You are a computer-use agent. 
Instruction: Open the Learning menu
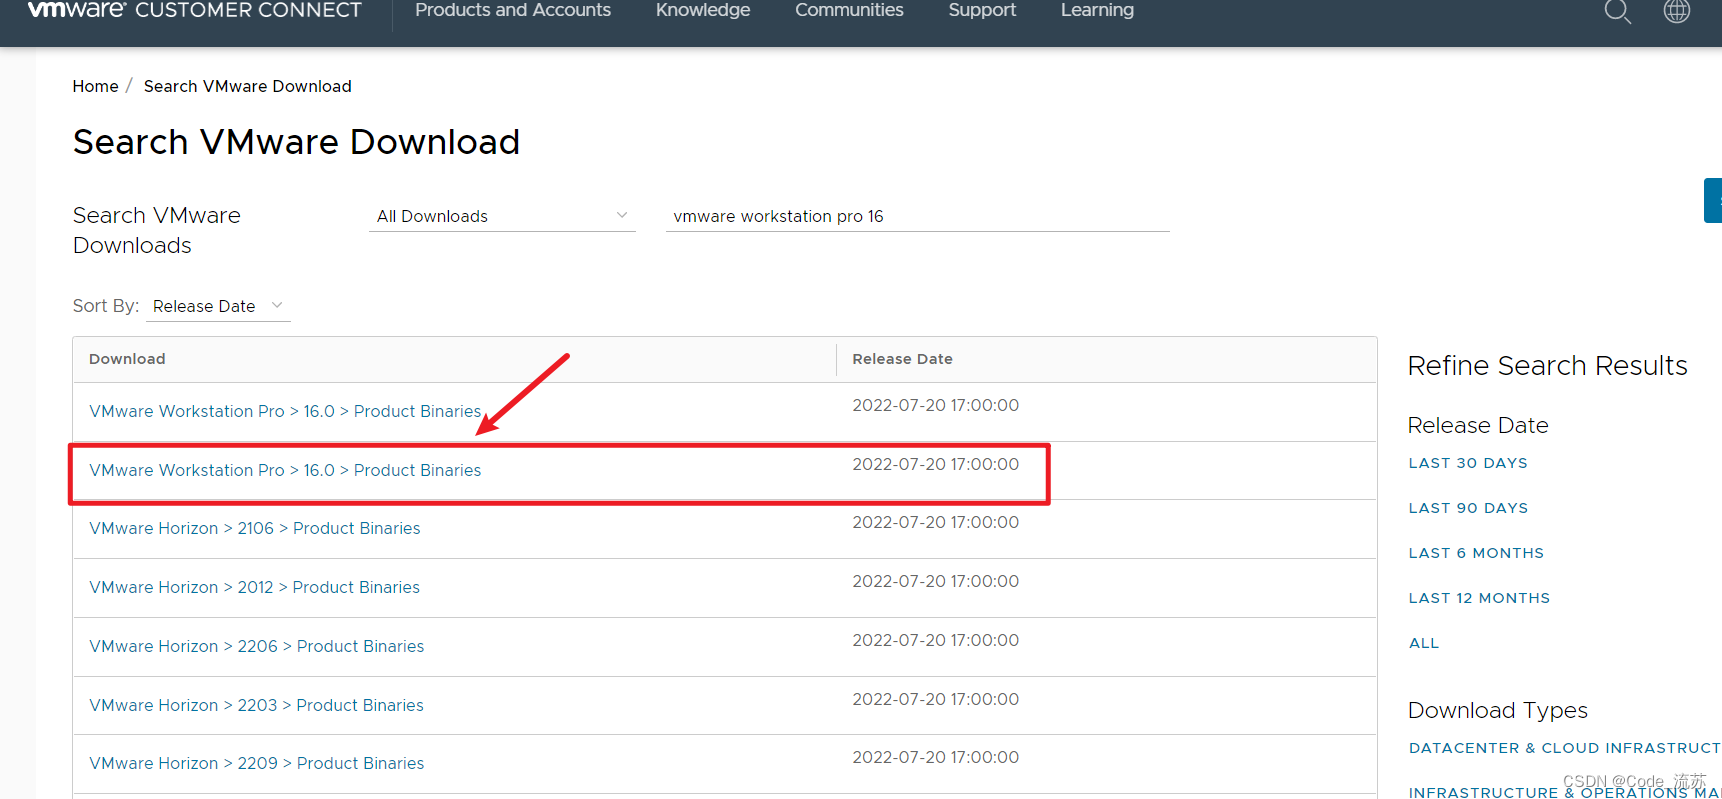click(x=1097, y=10)
